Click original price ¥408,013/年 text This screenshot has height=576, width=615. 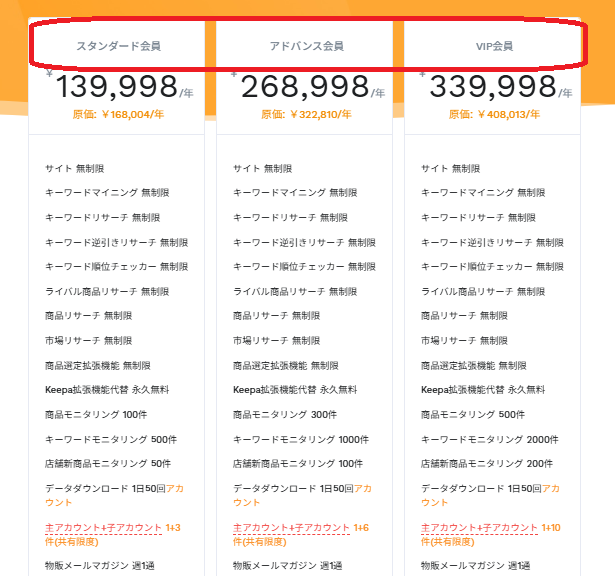pyautogui.click(x=494, y=114)
